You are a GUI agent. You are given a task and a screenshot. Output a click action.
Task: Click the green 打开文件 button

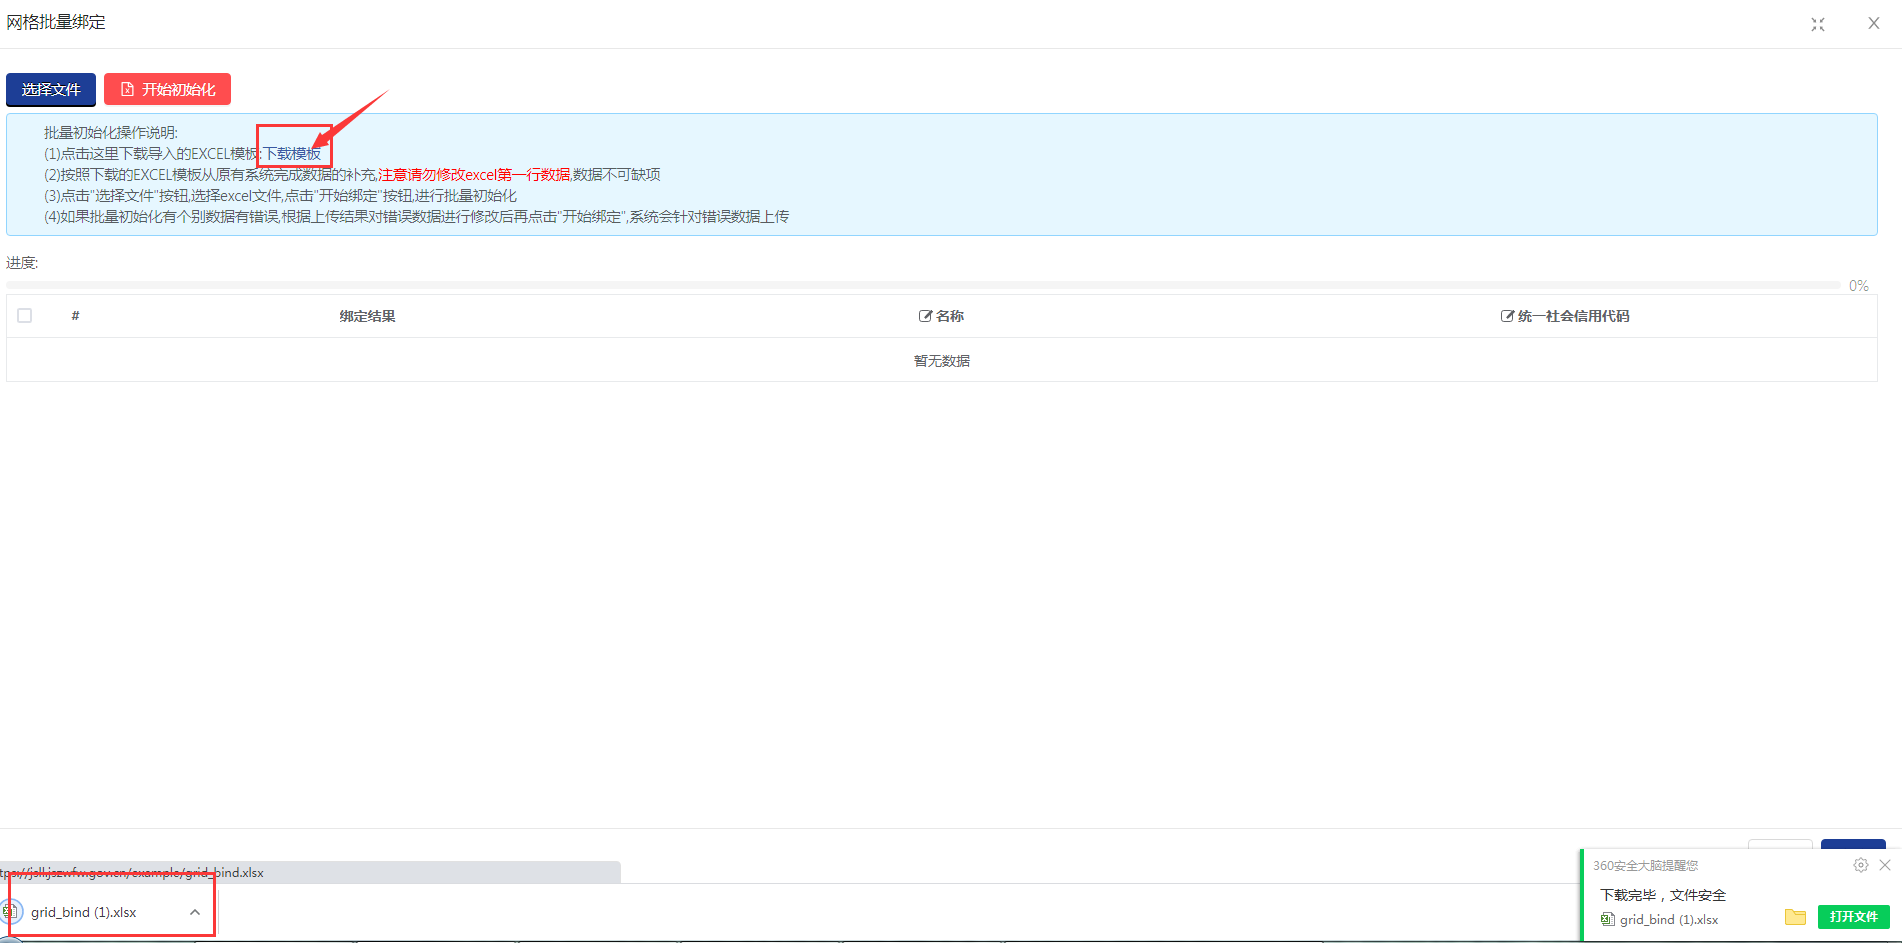pyautogui.click(x=1853, y=917)
